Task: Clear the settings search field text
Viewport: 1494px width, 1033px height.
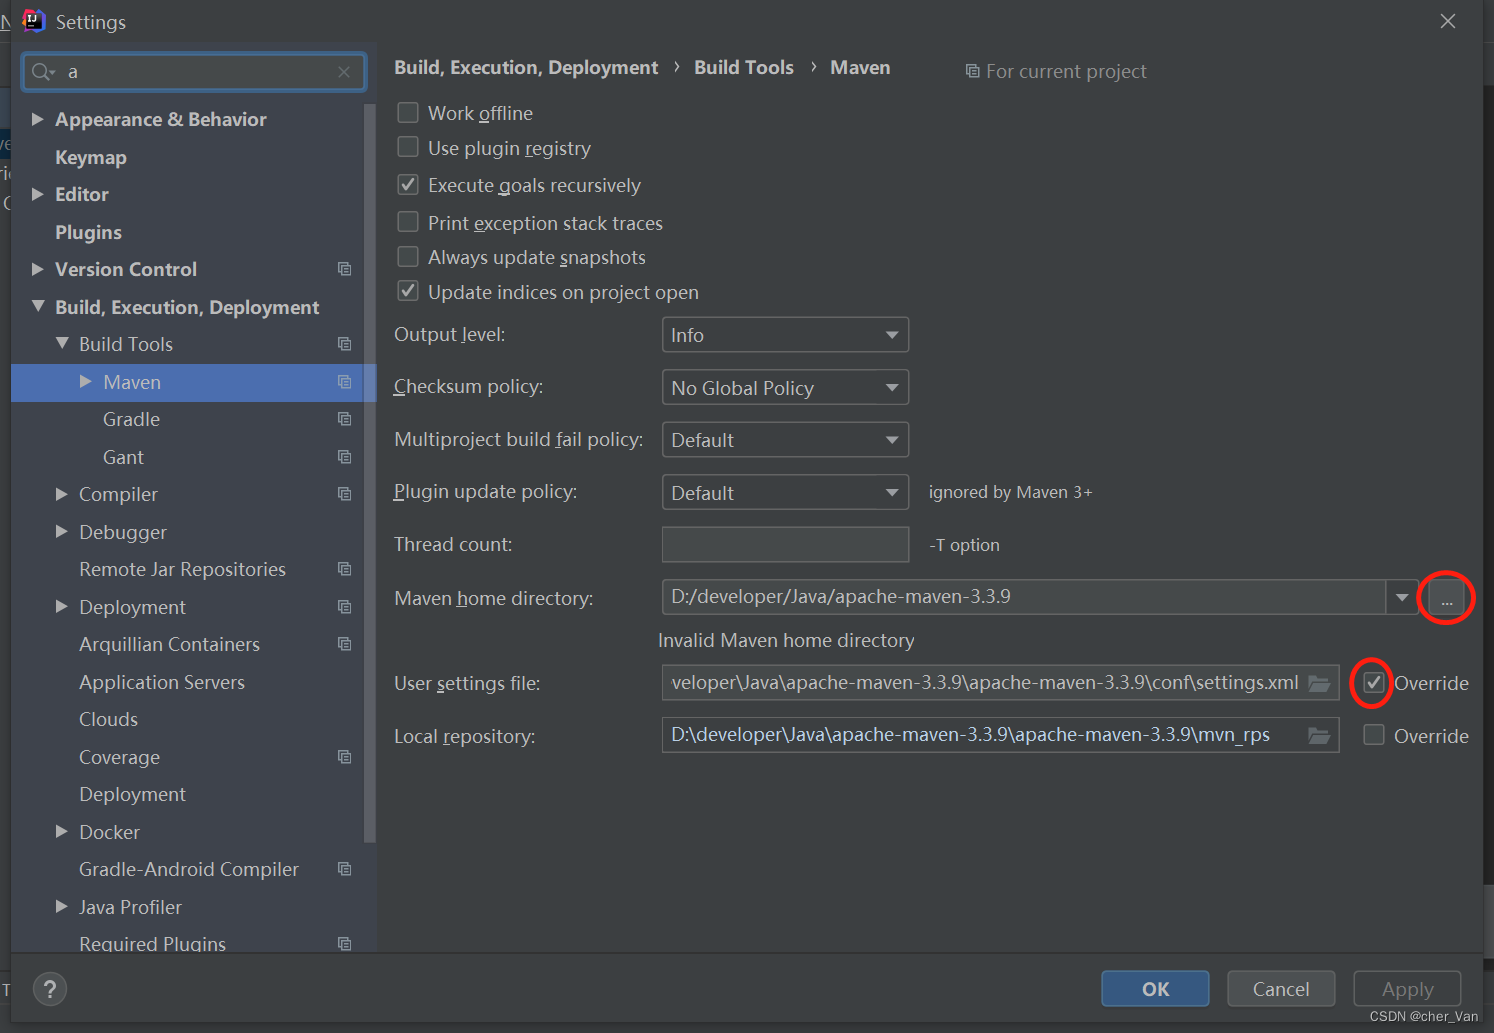Action: coord(344,72)
